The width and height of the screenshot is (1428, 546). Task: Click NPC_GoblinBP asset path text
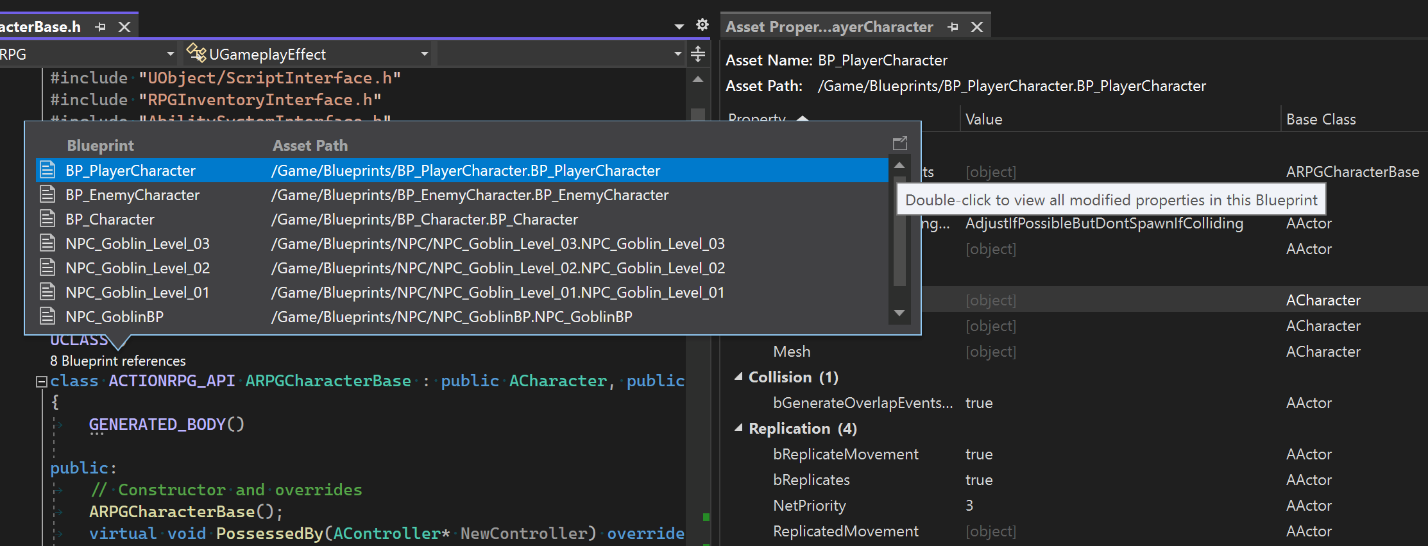(x=452, y=317)
